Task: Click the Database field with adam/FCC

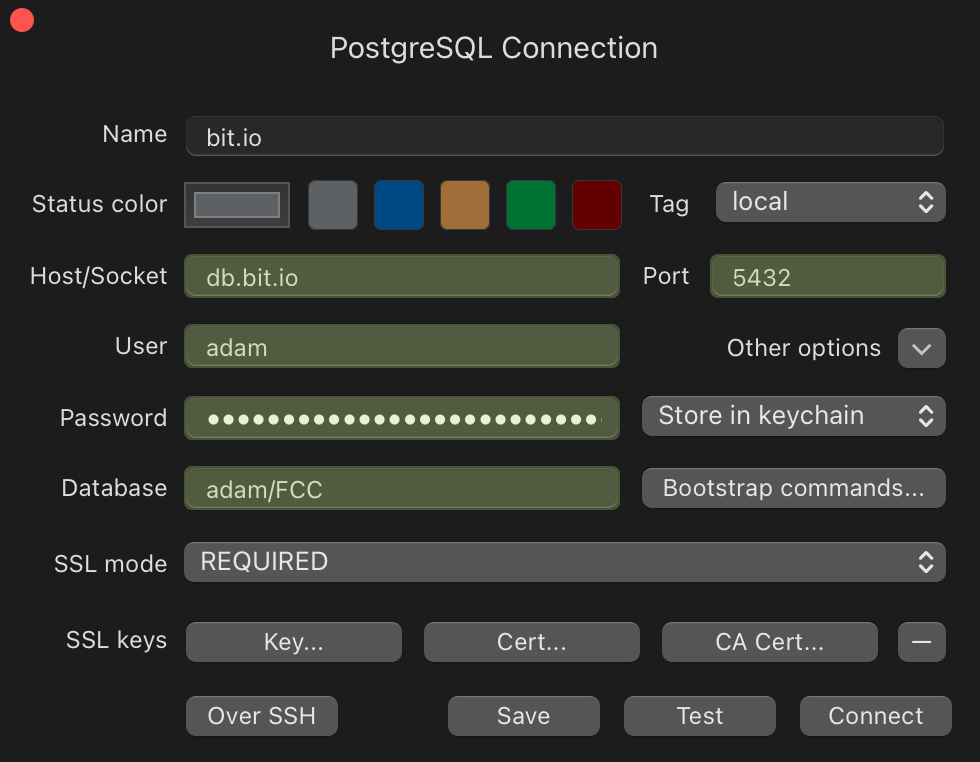Action: coord(402,488)
